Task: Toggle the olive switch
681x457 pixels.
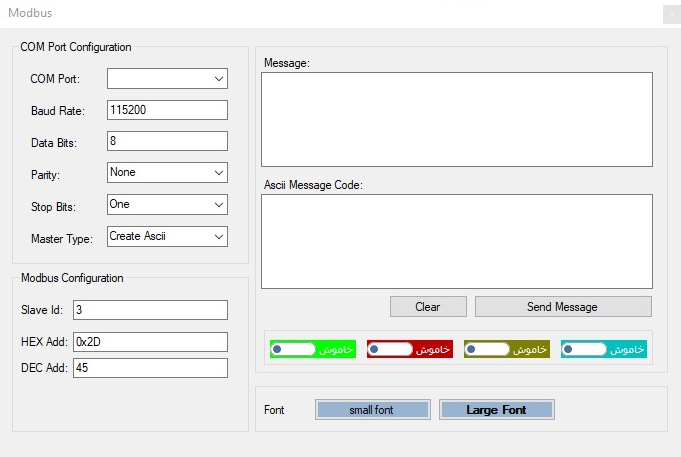Action: point(507,349)
